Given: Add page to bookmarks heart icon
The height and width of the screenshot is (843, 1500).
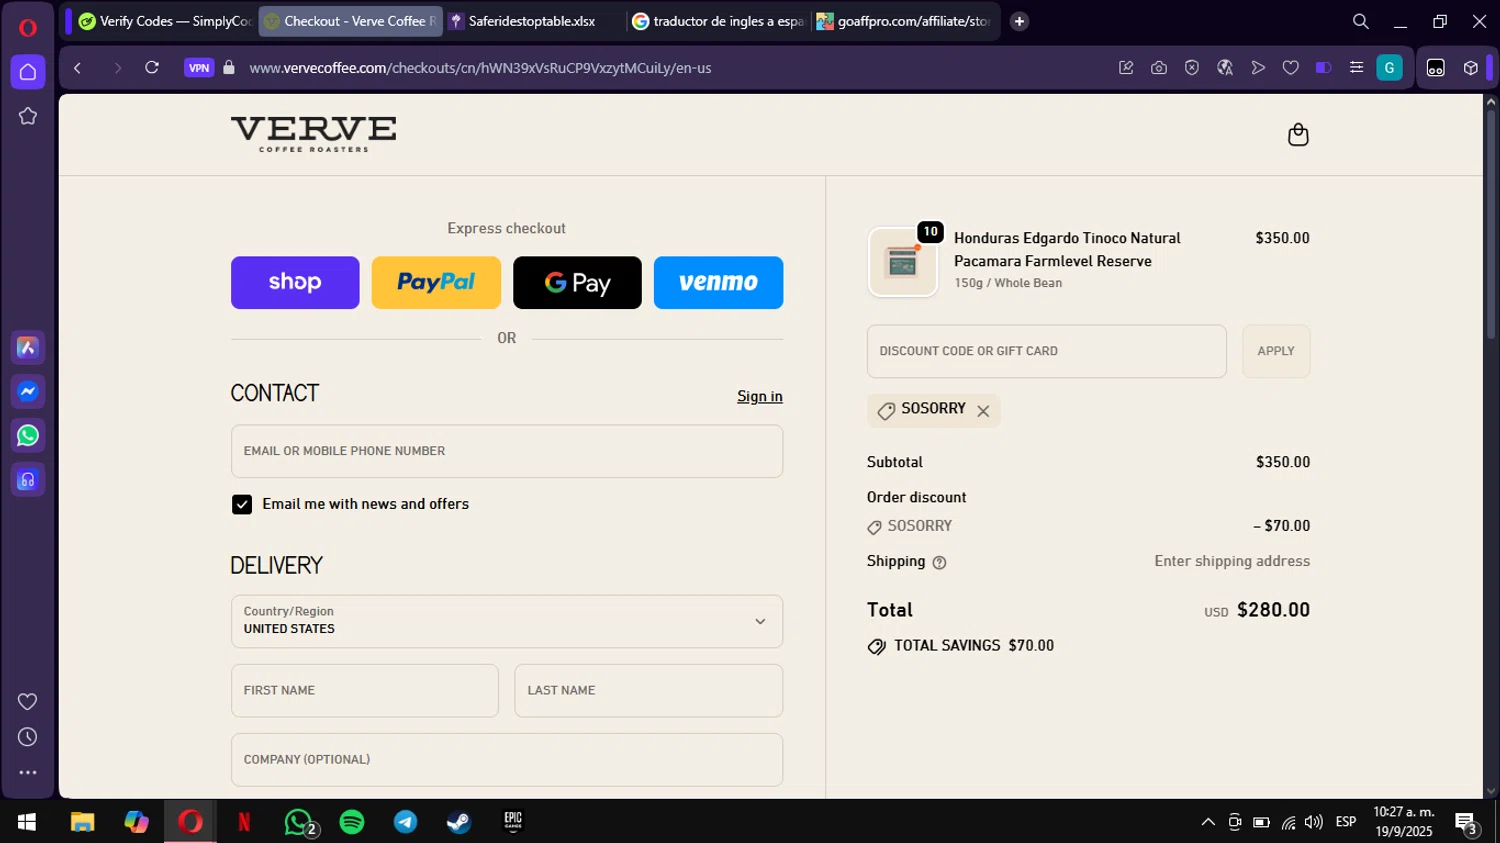Looking at the screenshot, I should pyautogui.click(x=1291, y=68).
